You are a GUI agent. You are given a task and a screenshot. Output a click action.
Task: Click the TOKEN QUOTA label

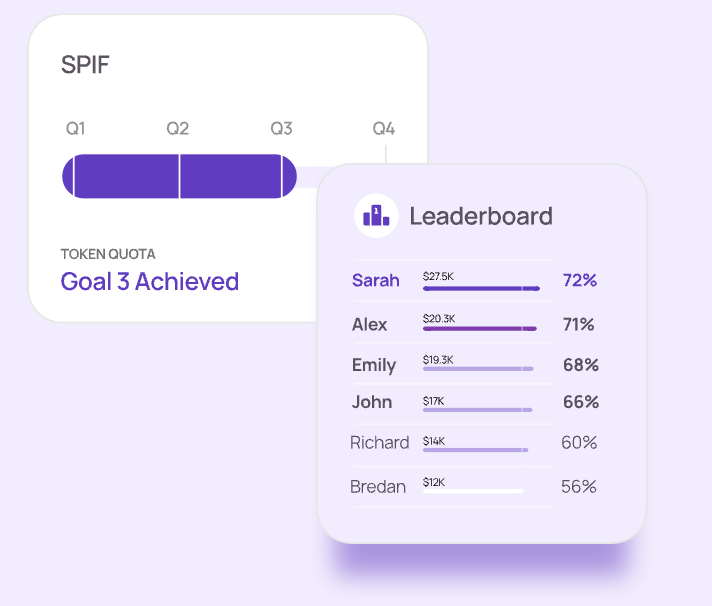[108, 254]
